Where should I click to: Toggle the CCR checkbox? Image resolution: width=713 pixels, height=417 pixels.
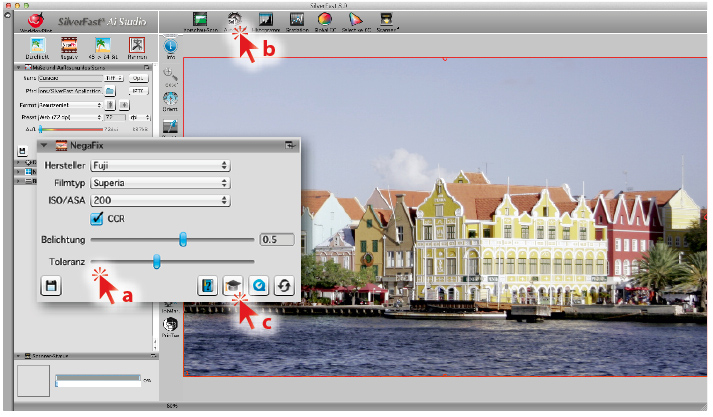(98, 217)
